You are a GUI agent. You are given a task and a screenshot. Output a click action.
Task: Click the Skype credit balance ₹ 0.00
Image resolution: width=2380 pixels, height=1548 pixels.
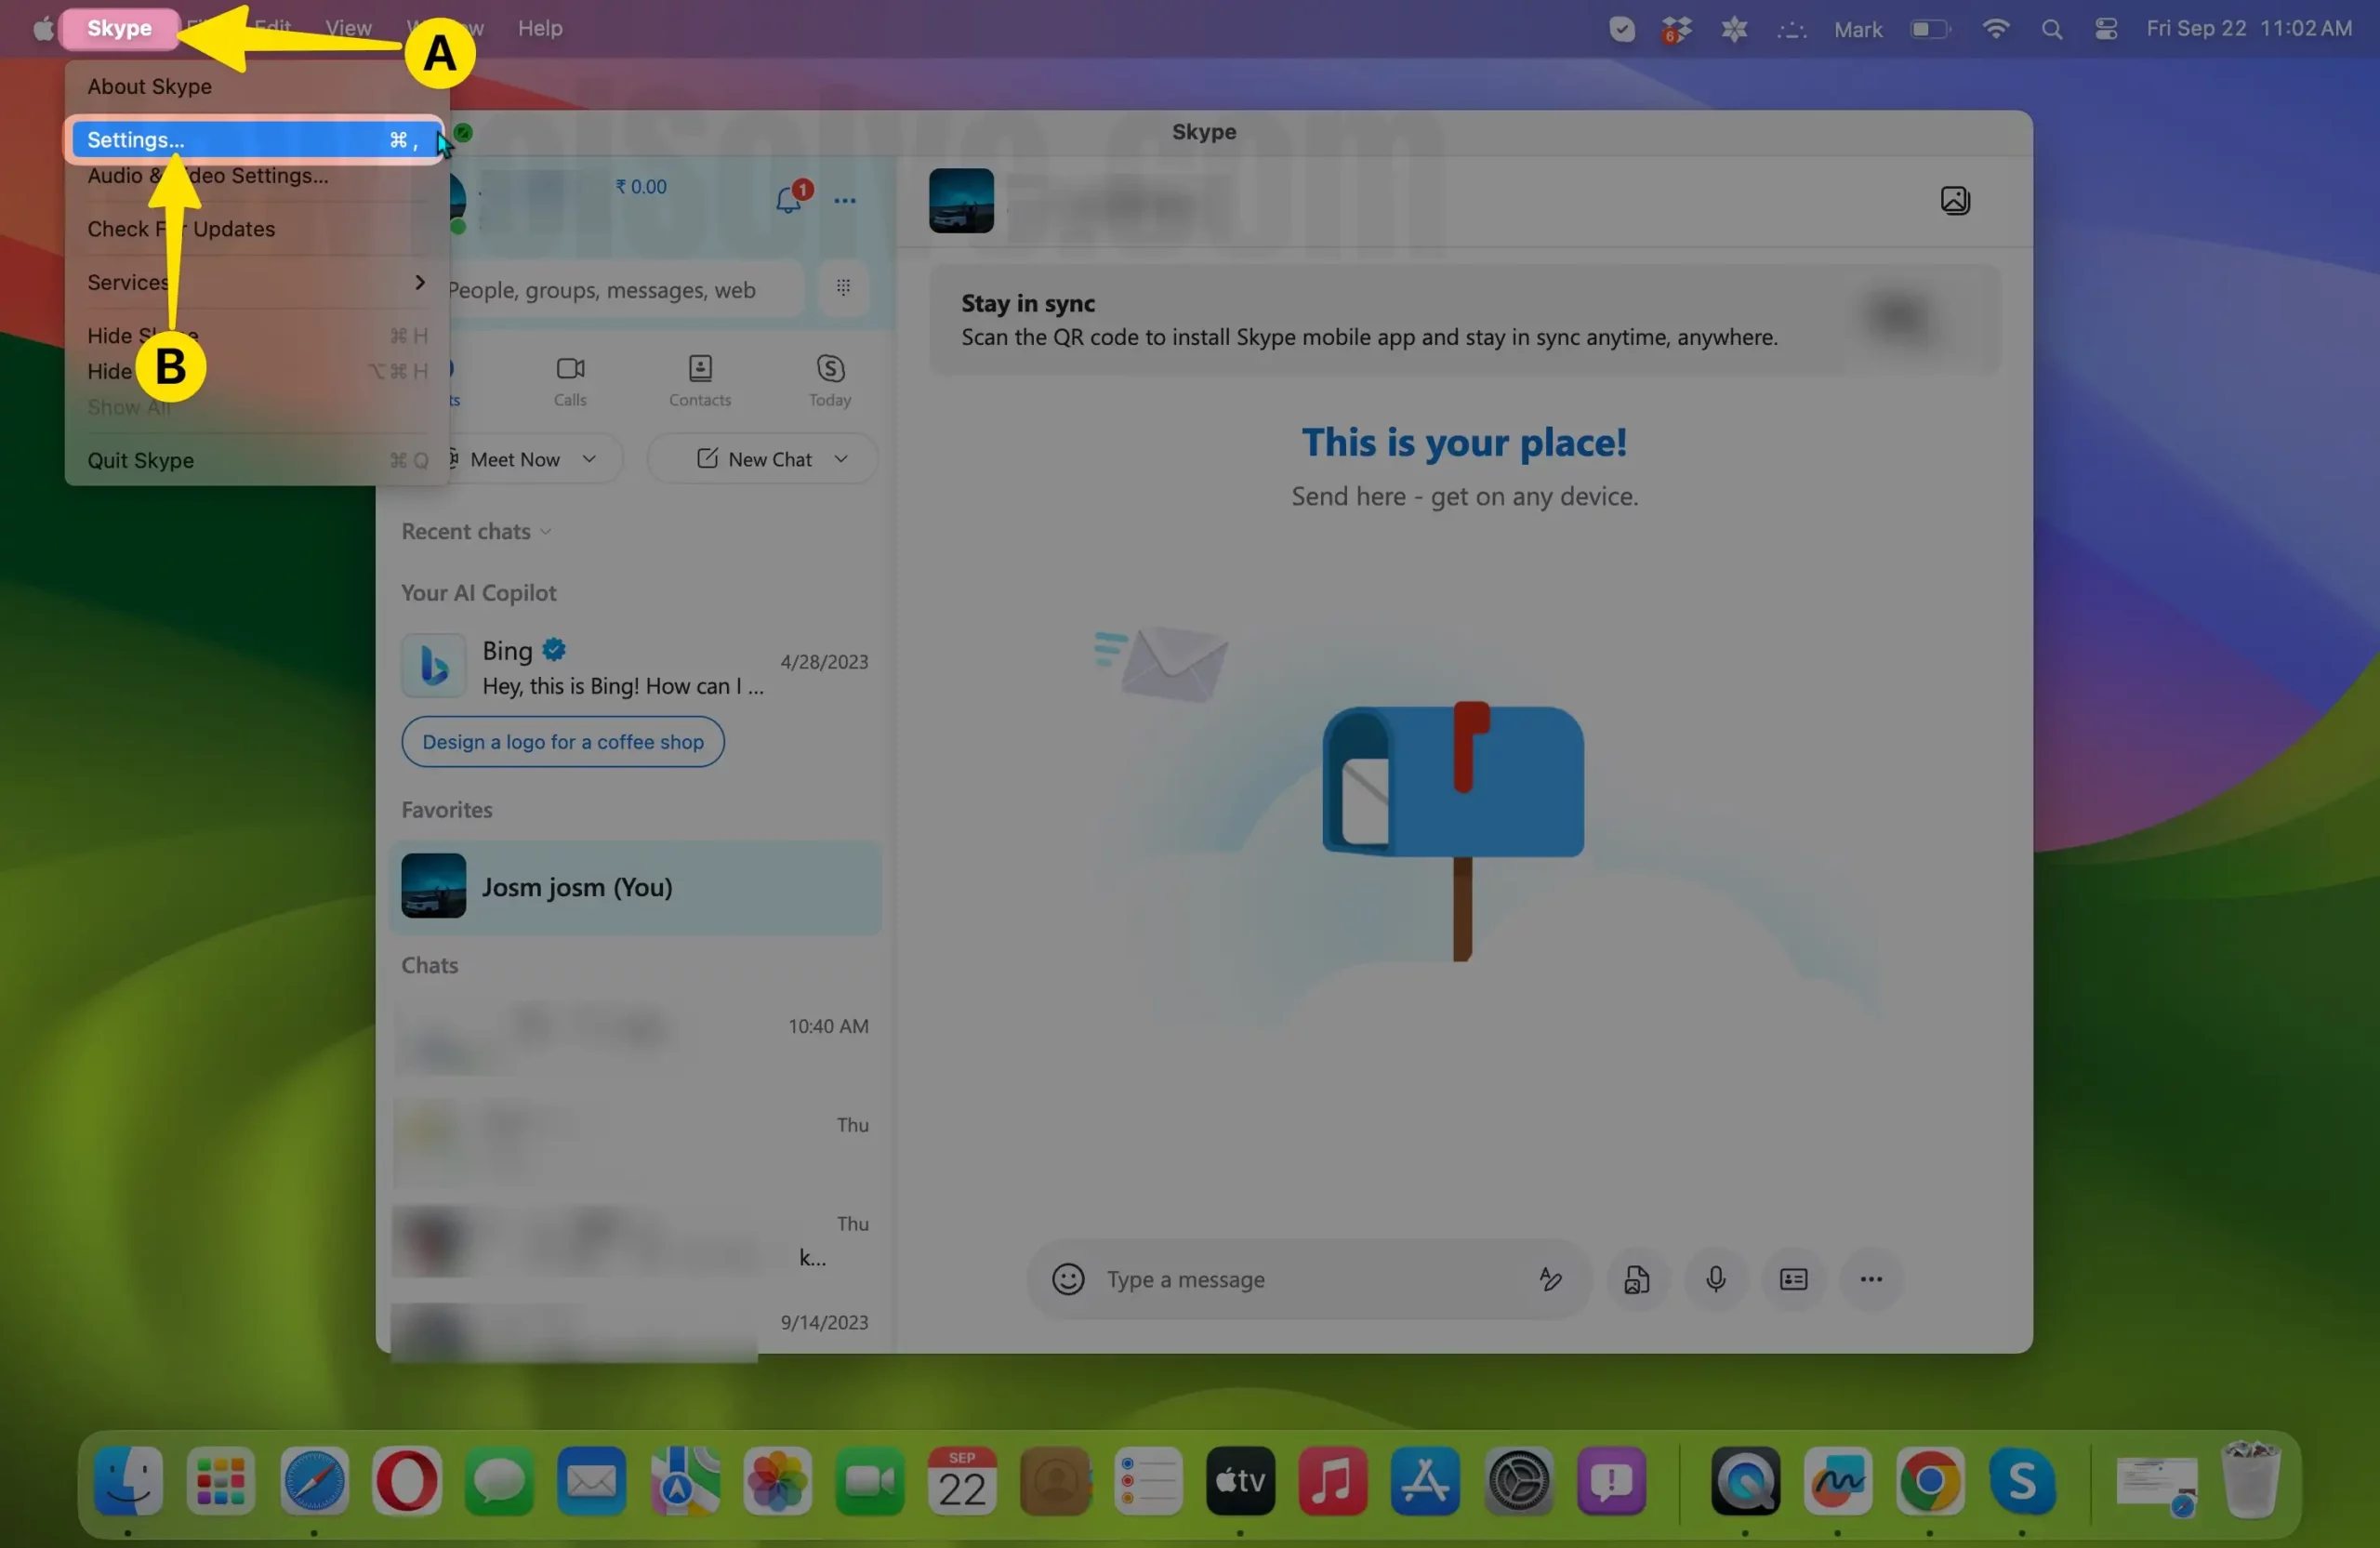[641, 187]
